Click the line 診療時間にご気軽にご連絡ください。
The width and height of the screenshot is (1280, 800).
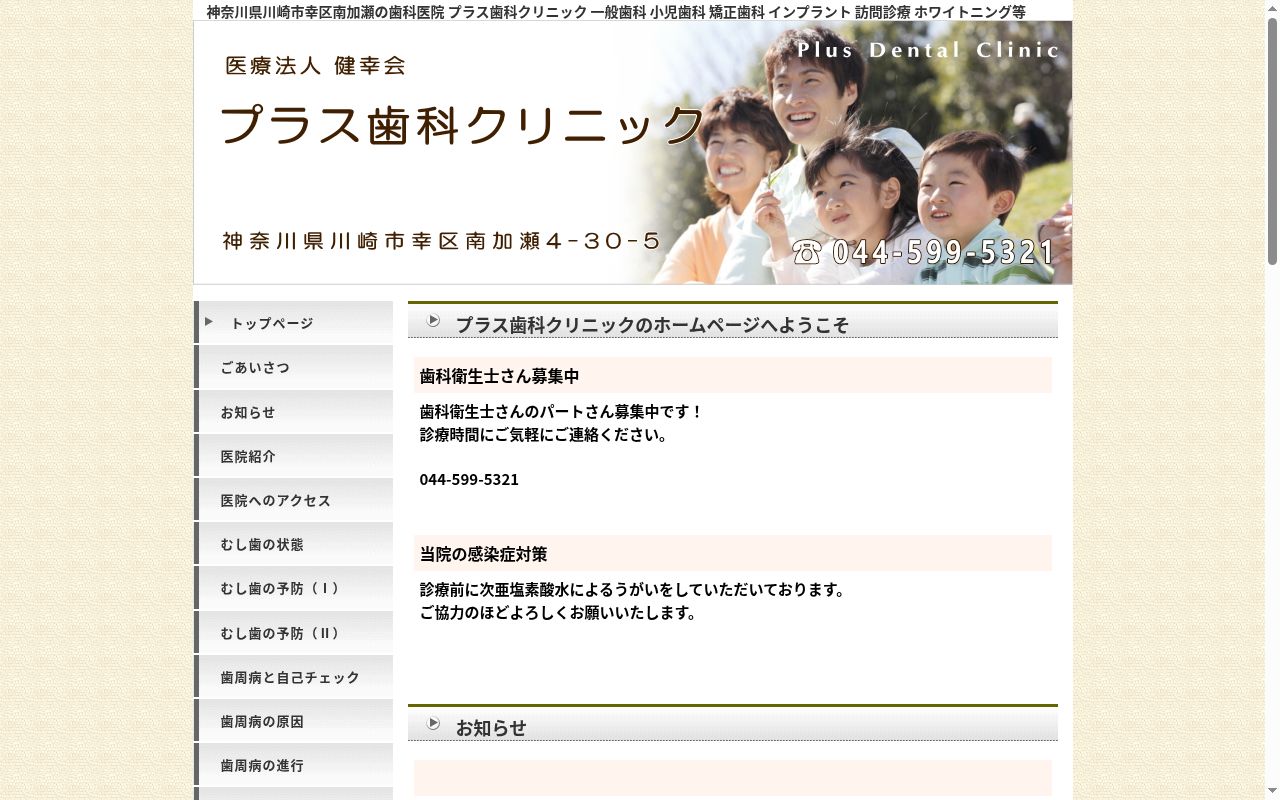click(x=544, y=435)
